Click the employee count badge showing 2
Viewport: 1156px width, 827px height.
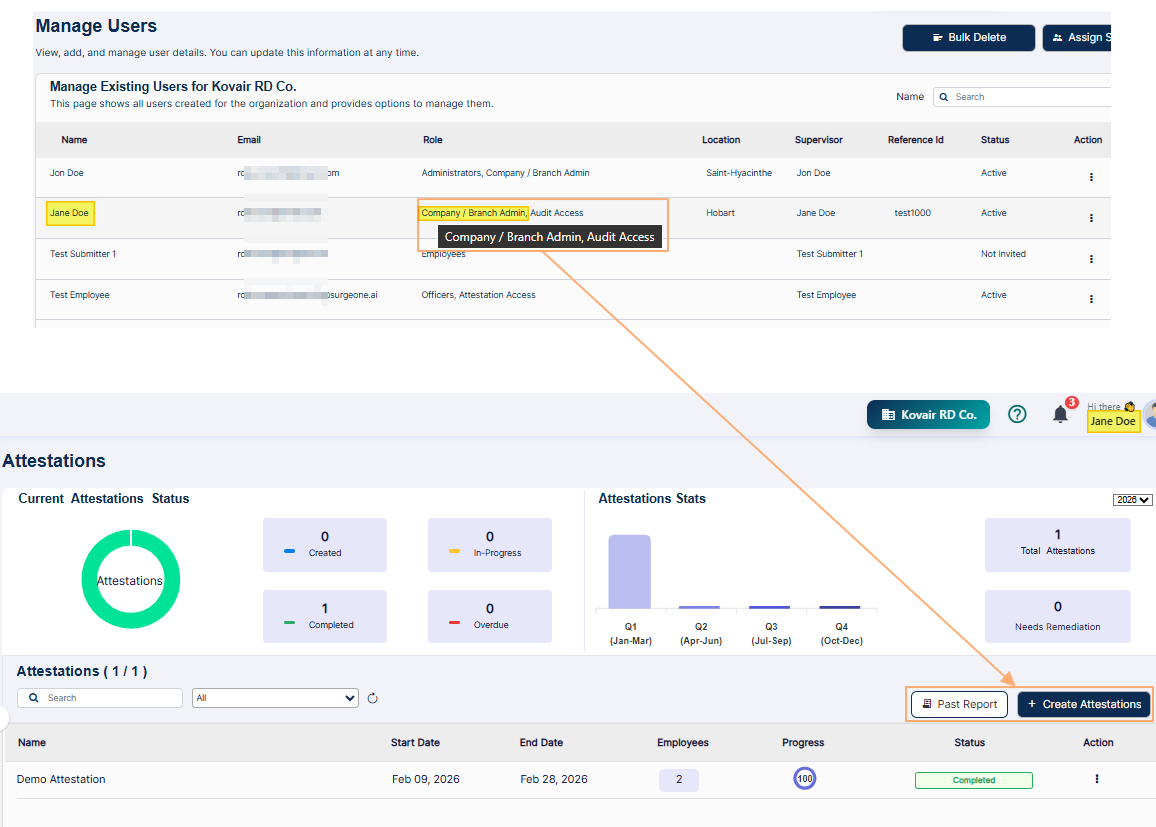click(x=679, y=780)
